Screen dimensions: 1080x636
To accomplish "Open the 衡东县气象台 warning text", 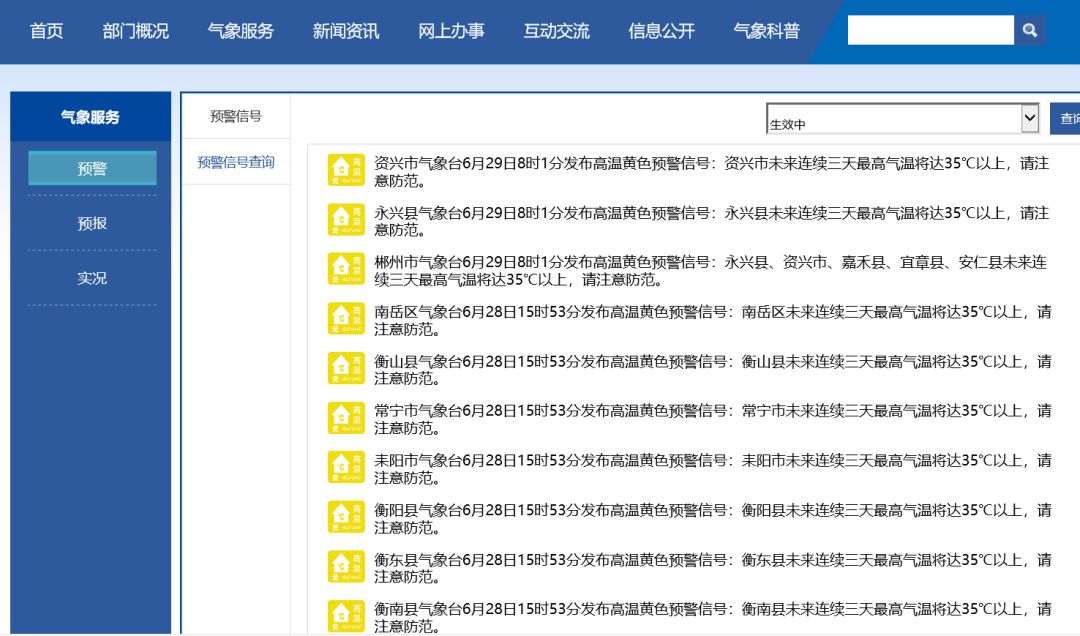I will [x=713, y=568].
